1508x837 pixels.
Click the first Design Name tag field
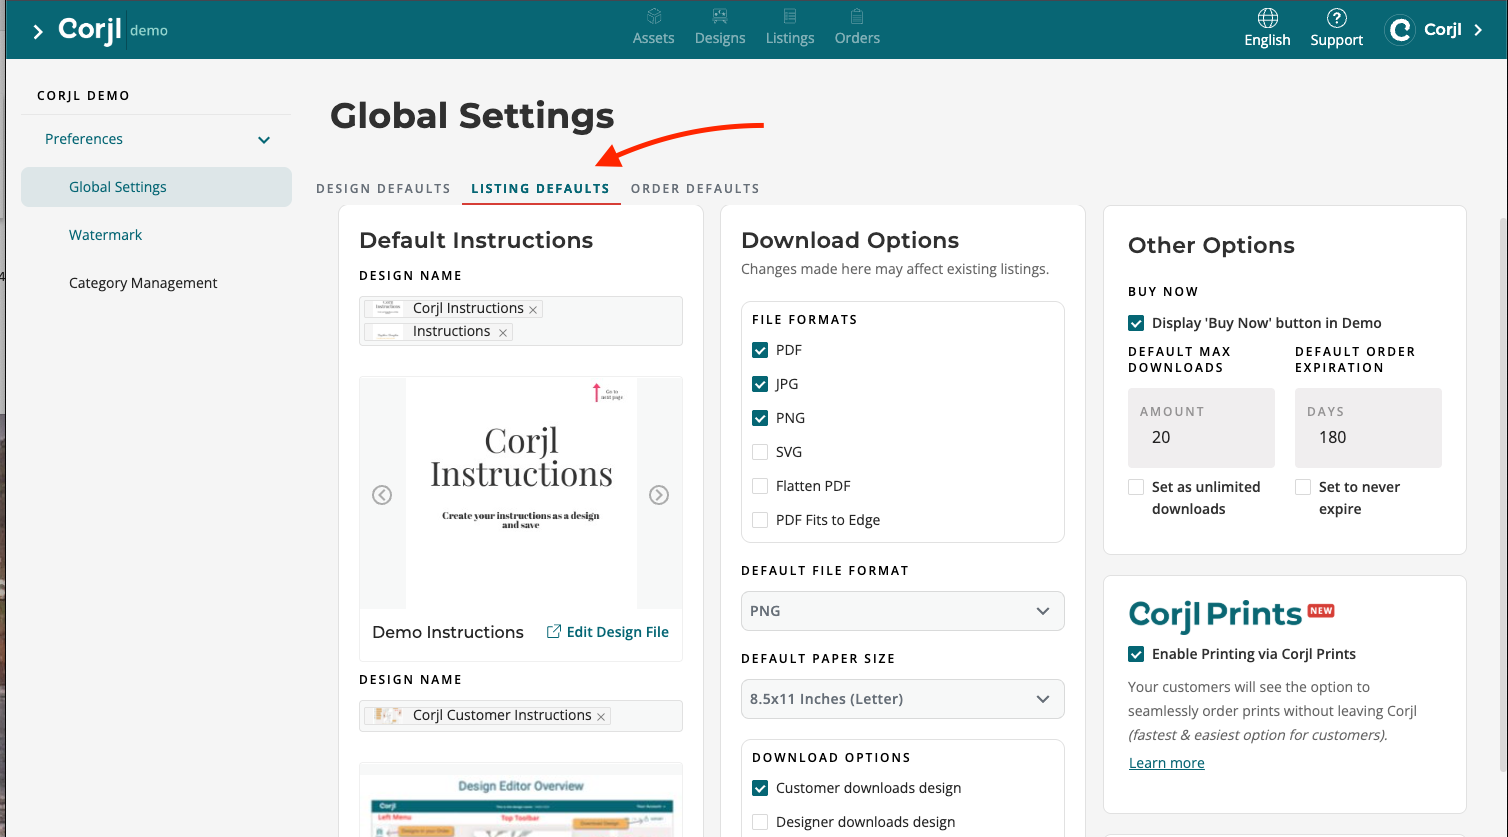click(521, 321)
